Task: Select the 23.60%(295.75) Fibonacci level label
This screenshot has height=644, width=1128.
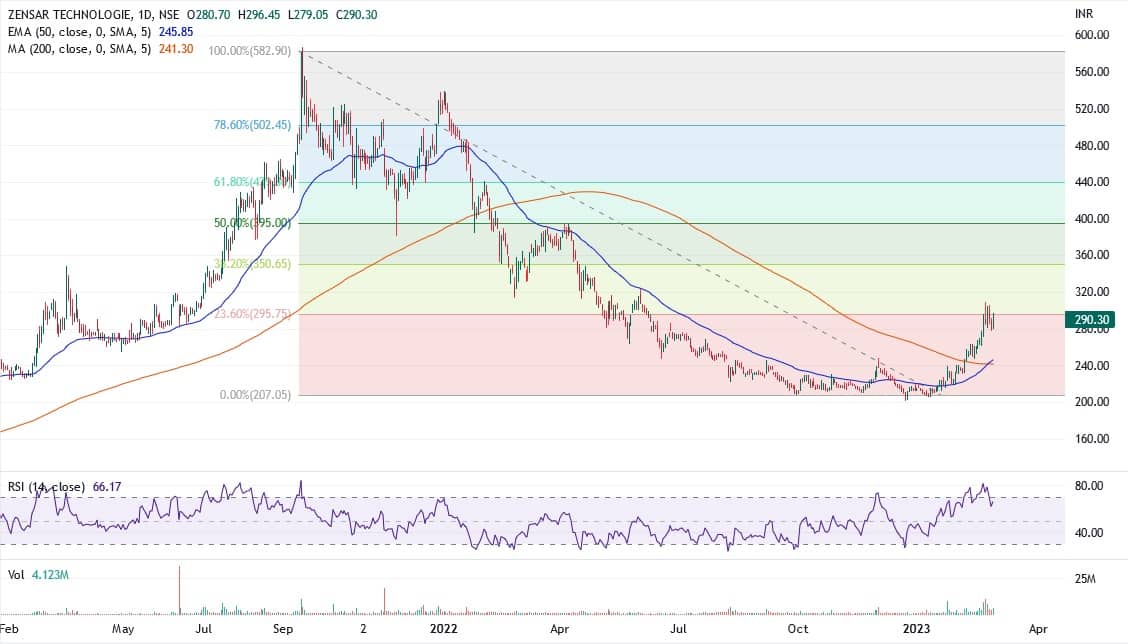Action: click(x=252, y=314)
